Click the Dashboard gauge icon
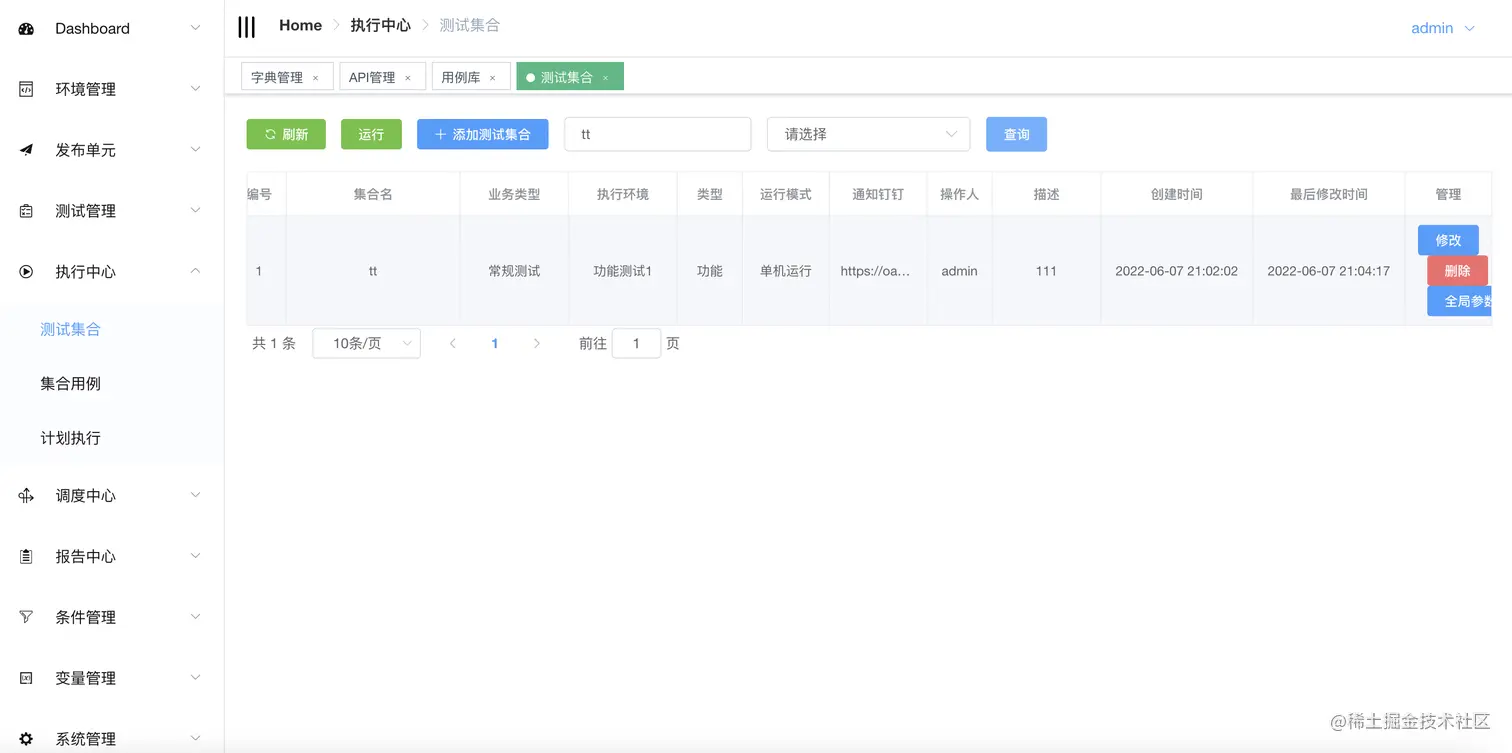 click(26, 29)
